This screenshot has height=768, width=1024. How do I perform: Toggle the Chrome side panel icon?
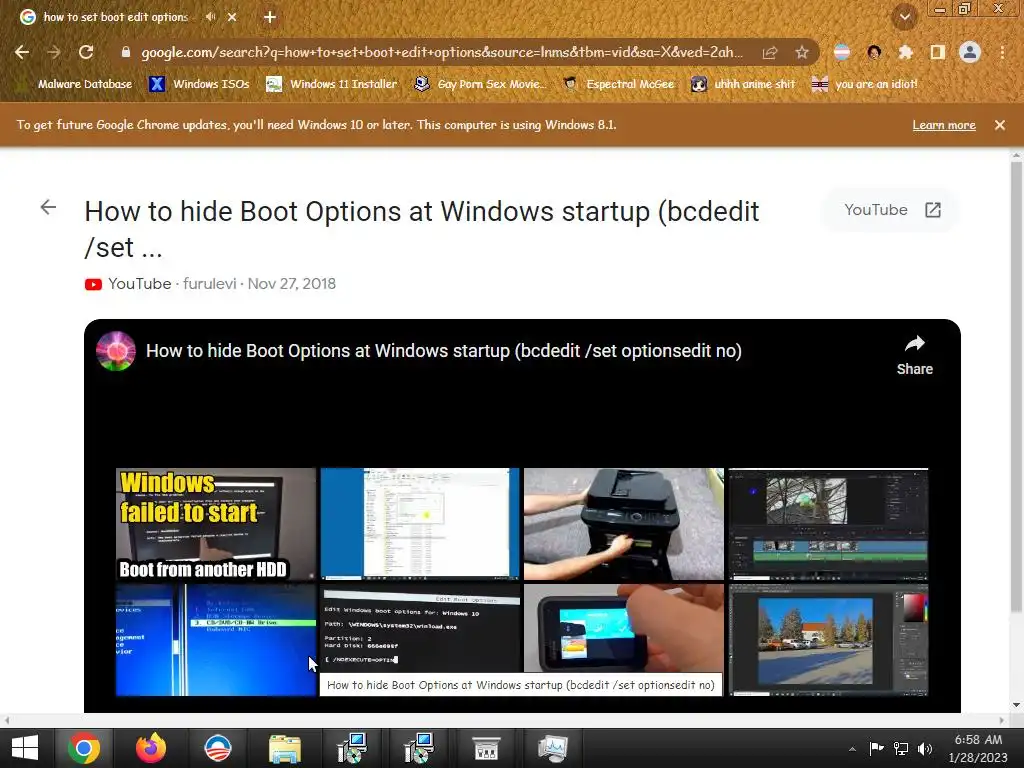point(937,52)
